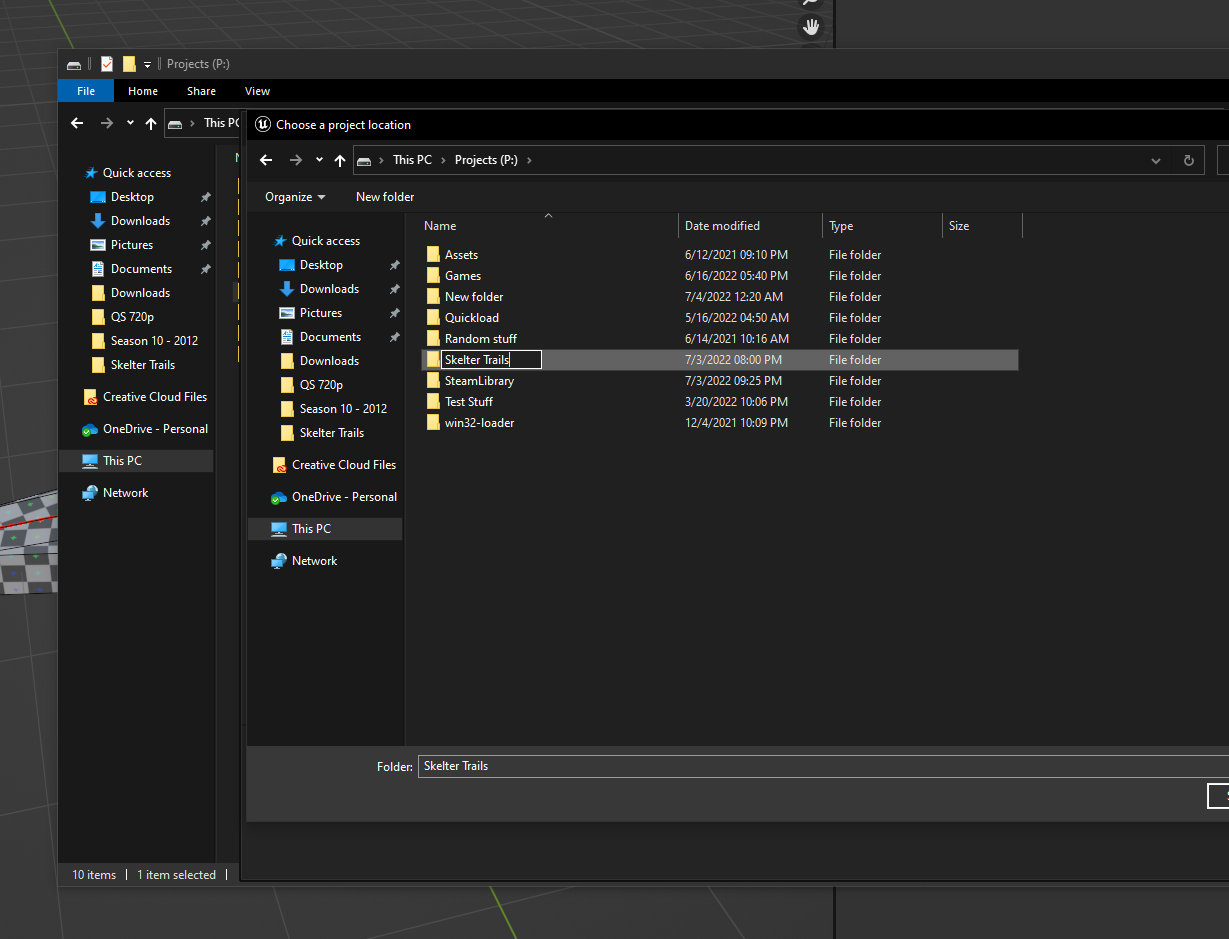Select the New folder row in the file list
Viewport: 1229px width, 939px height.
(x=720, y=297)
